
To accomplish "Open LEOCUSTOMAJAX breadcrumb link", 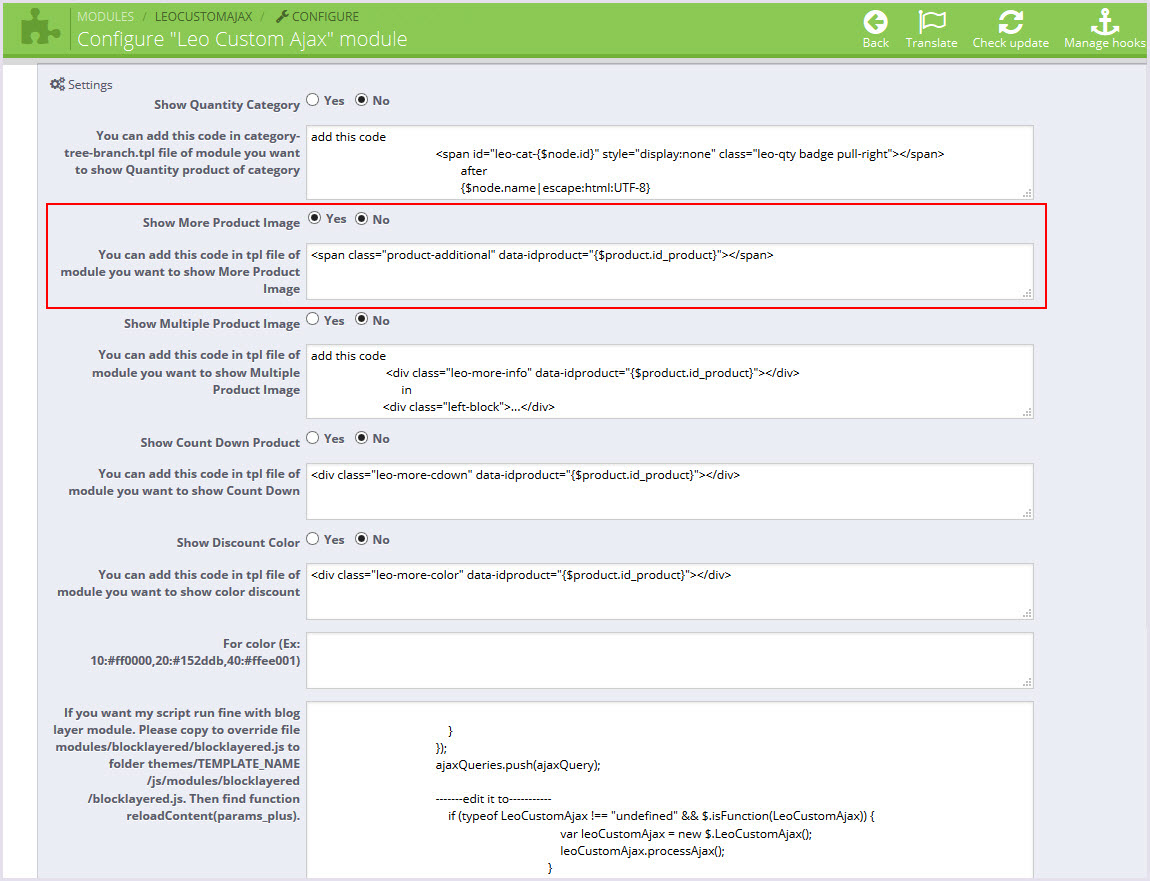I will click(x=203, y=16).
